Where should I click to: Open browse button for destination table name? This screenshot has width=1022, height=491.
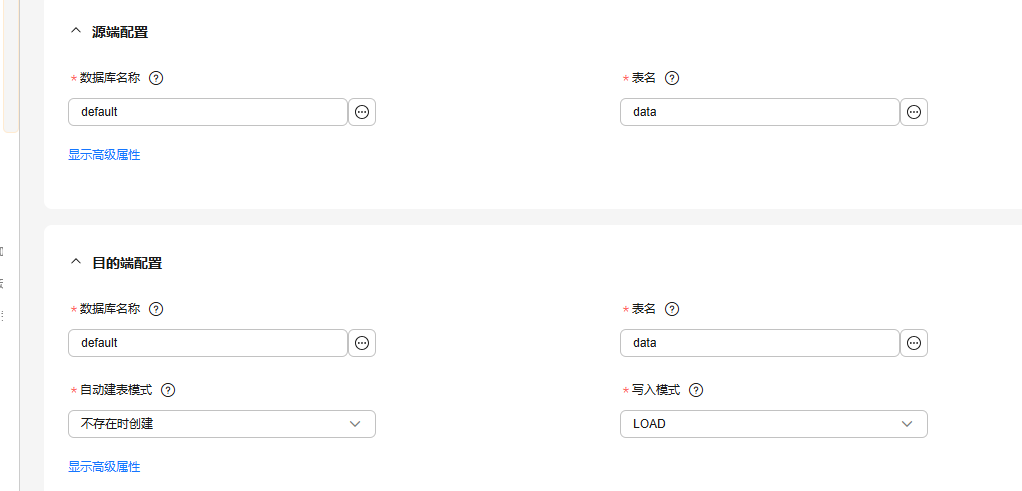914,343
